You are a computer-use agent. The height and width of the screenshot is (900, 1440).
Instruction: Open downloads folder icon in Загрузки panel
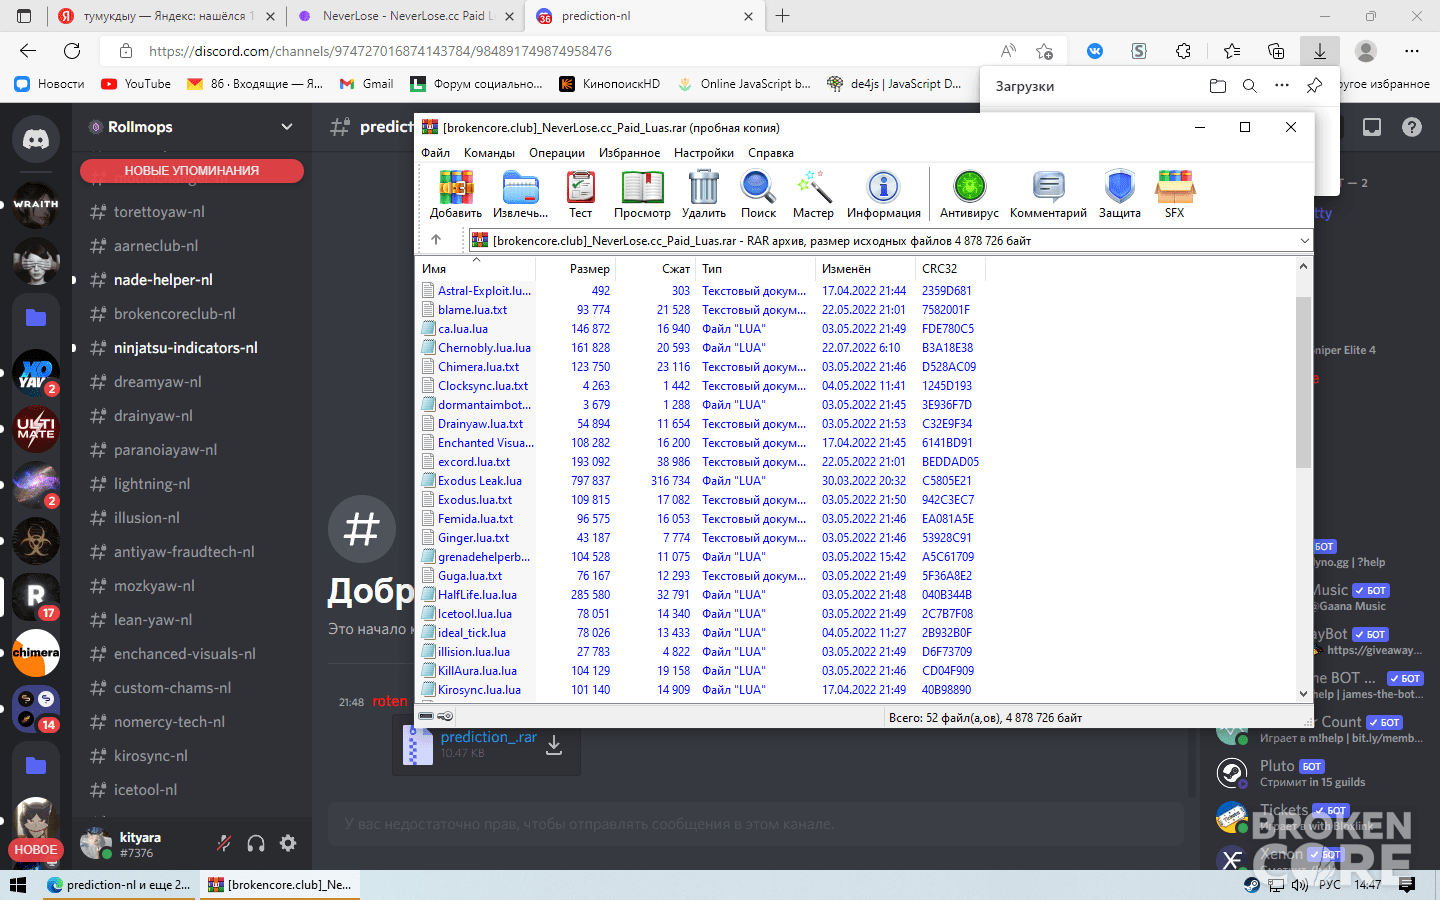click(1218, 86)
